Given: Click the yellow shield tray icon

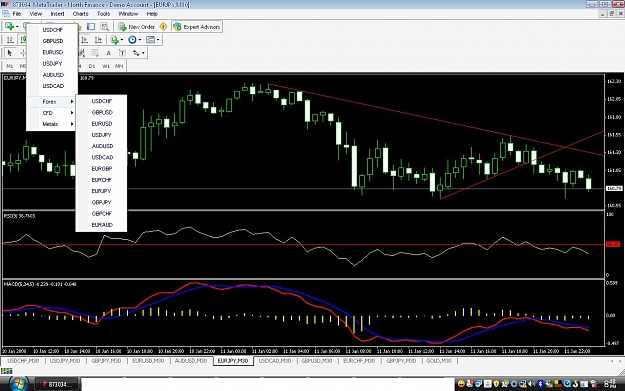Looking at the screenshot, I should click(x=496, y=384).
